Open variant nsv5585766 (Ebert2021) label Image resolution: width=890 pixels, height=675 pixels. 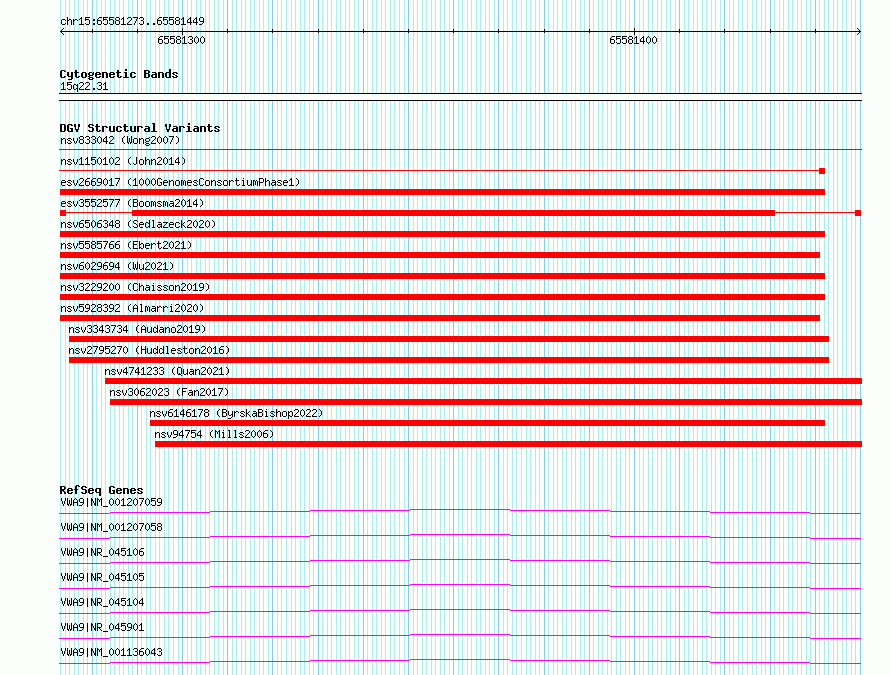pos(126,245)
